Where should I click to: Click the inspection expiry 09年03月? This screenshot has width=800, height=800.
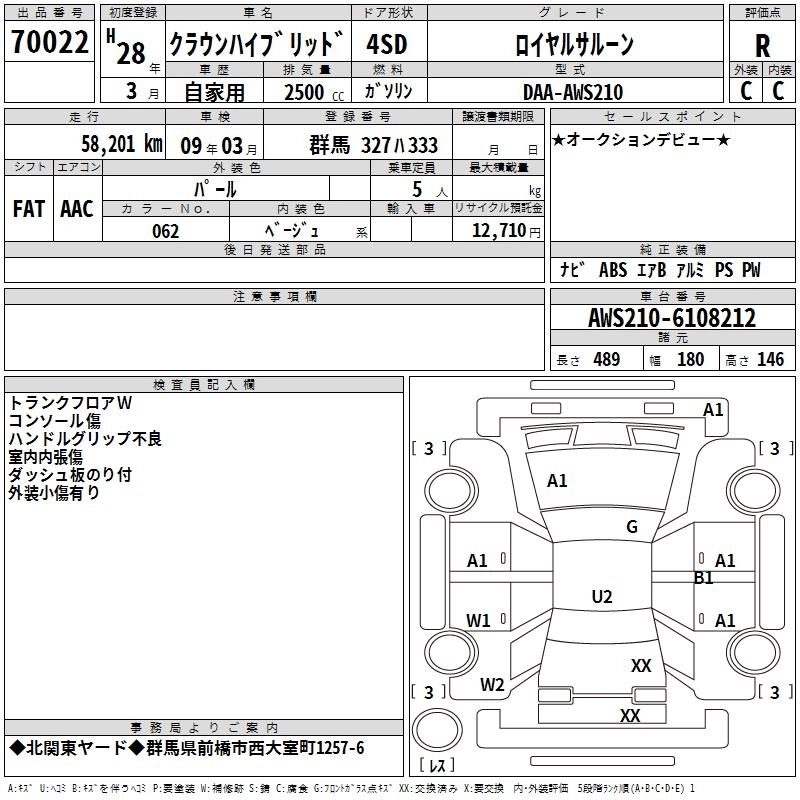[219, 146]
